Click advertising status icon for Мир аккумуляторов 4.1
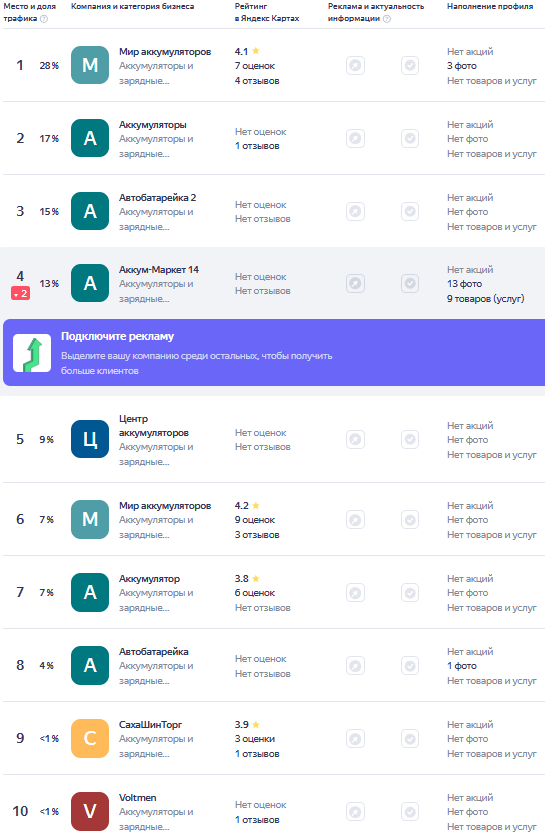This screenshot has height=839, width=545. 355,66
